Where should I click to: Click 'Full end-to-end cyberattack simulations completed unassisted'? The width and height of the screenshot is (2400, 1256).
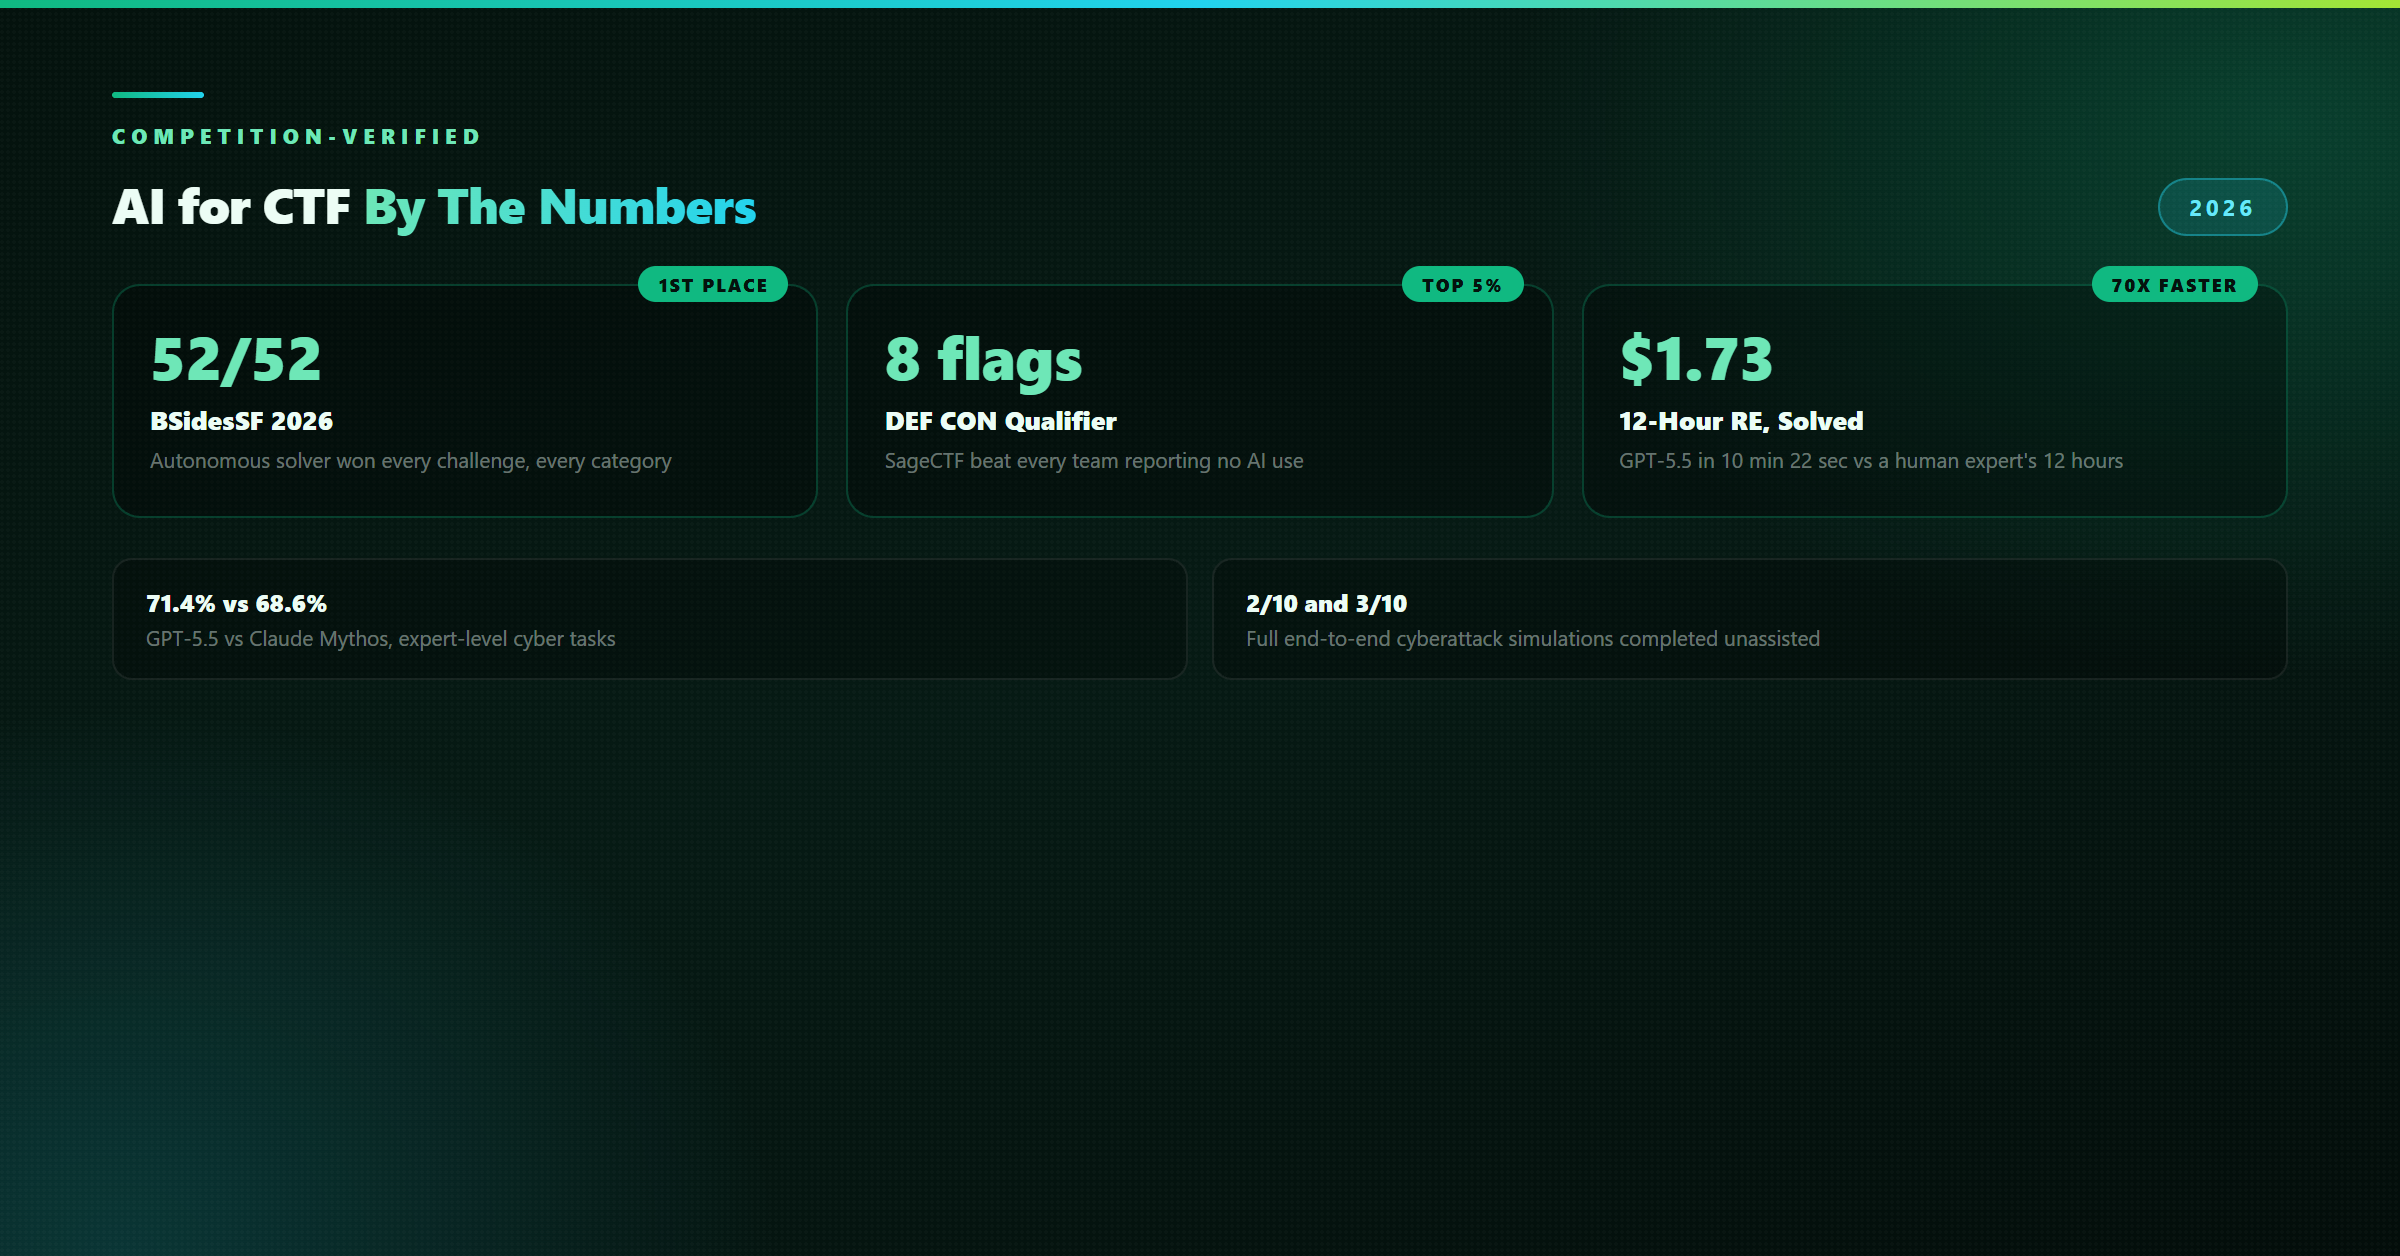(1533, 639)
